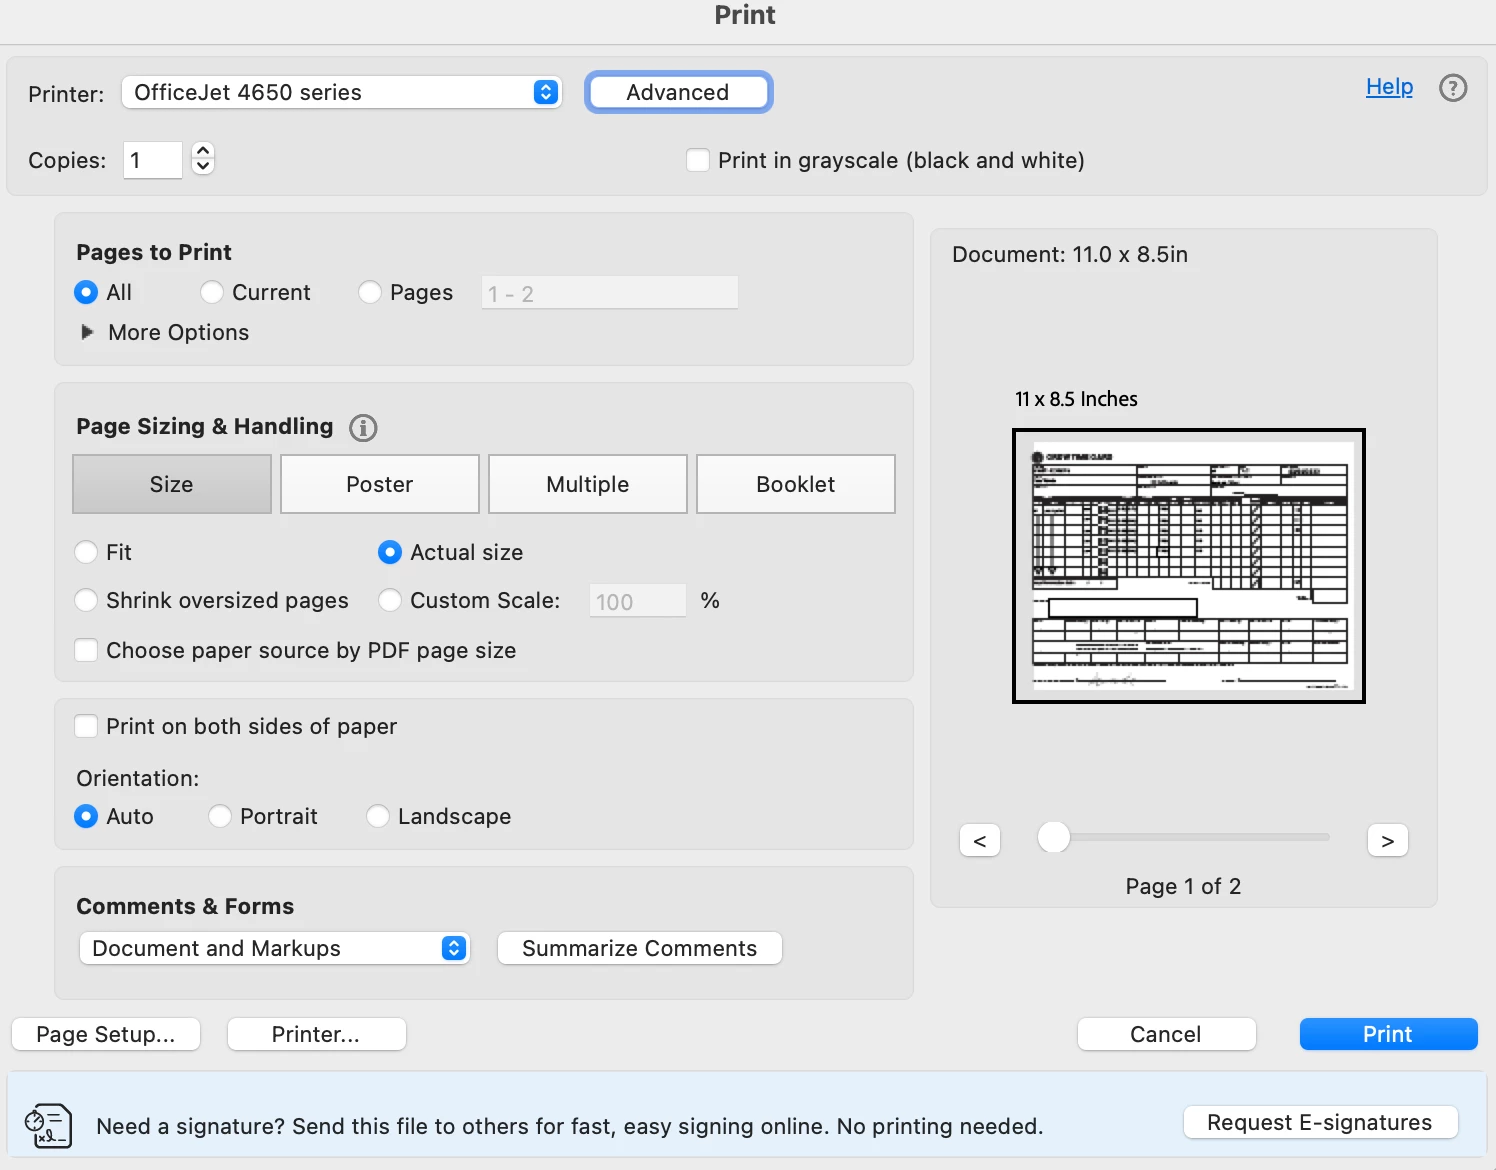Open Page Setup dialog
Image resolution: width=1496 pixels, height=1170 pixels.
[x=106, y=1034]
